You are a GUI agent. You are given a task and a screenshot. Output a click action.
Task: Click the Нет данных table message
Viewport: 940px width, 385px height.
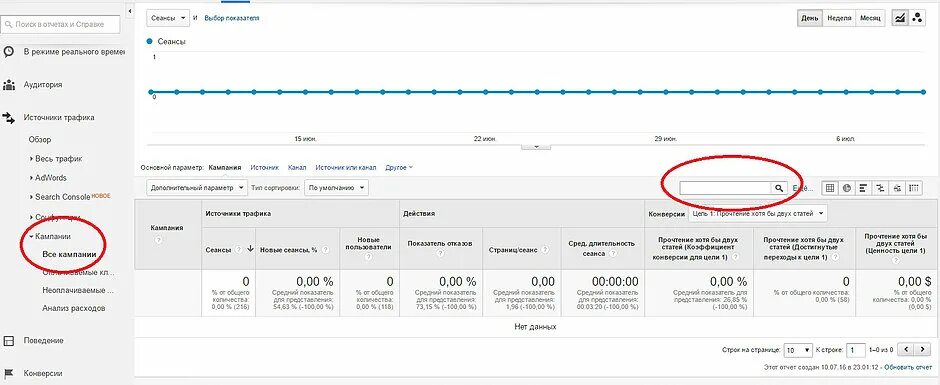[536, 327]
